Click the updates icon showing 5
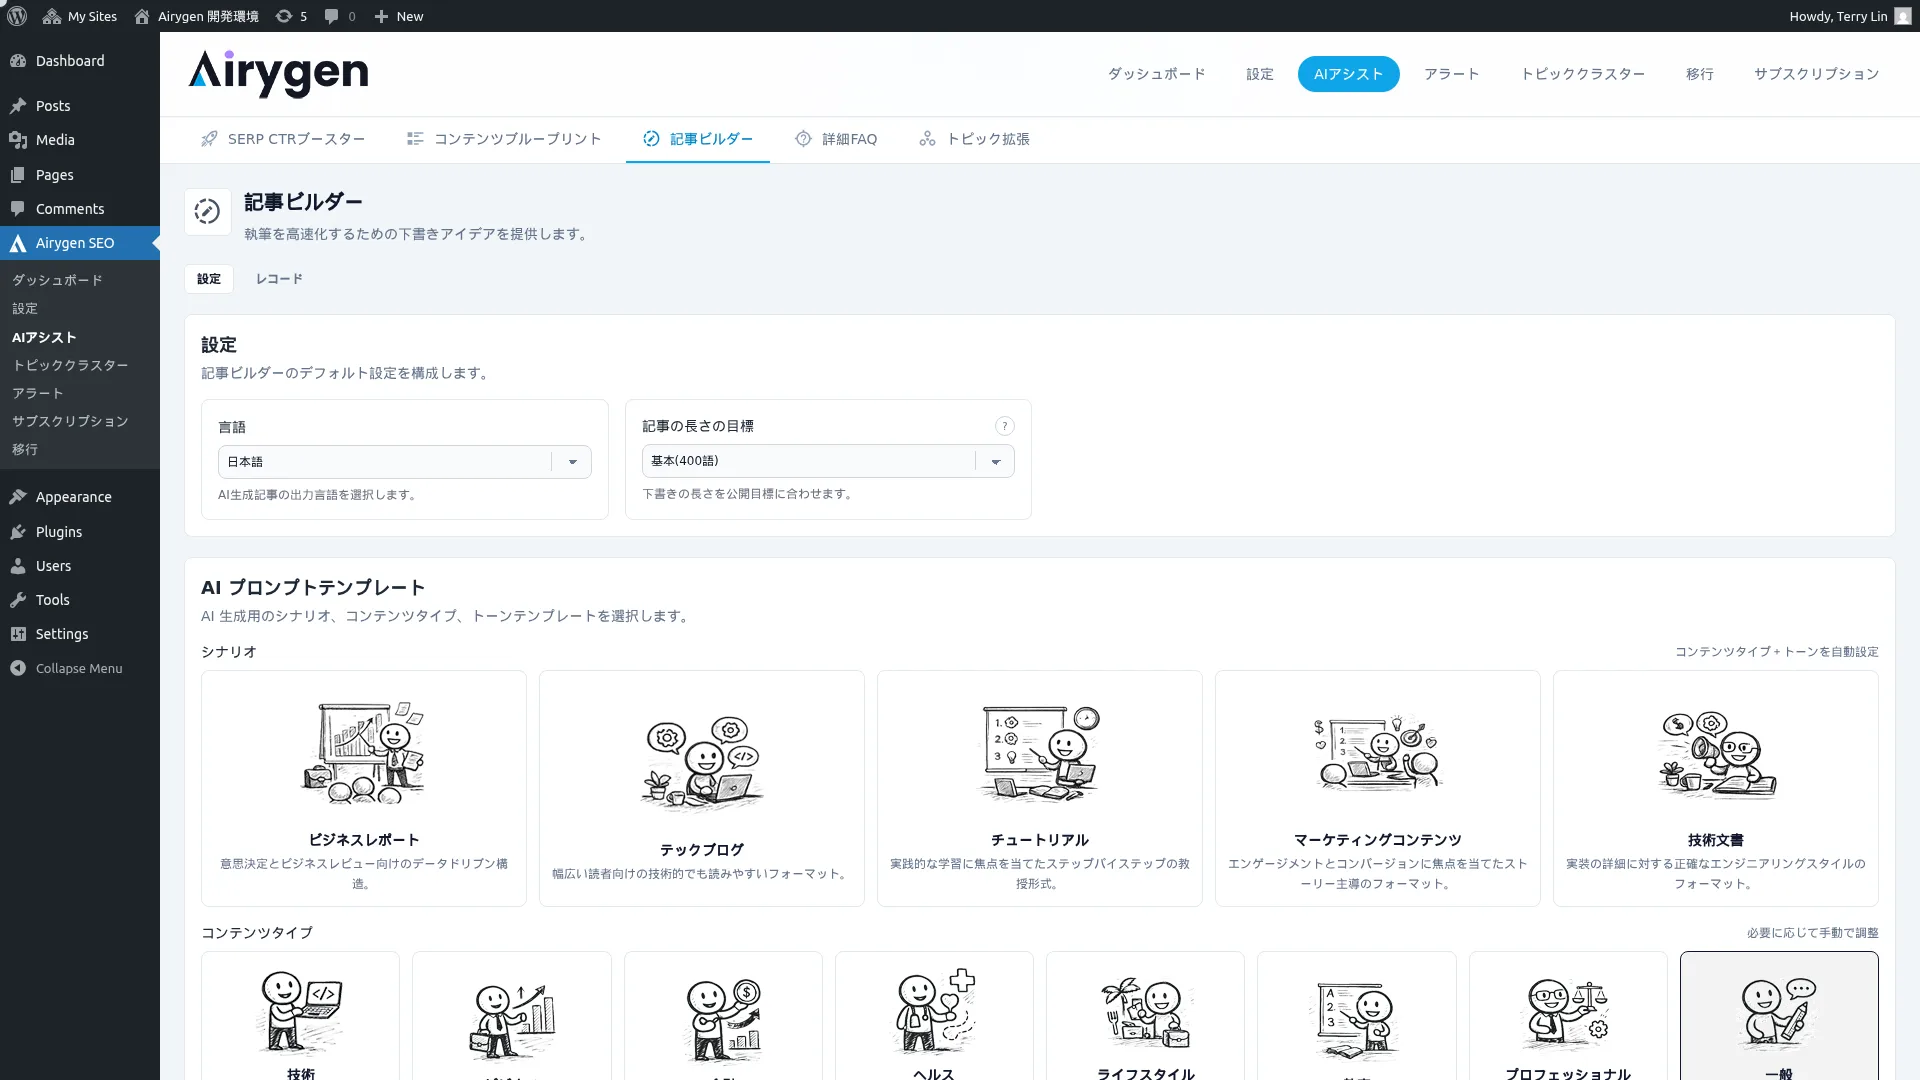1920x1080 pixels. pyautogui.click(x=291, y=16)
